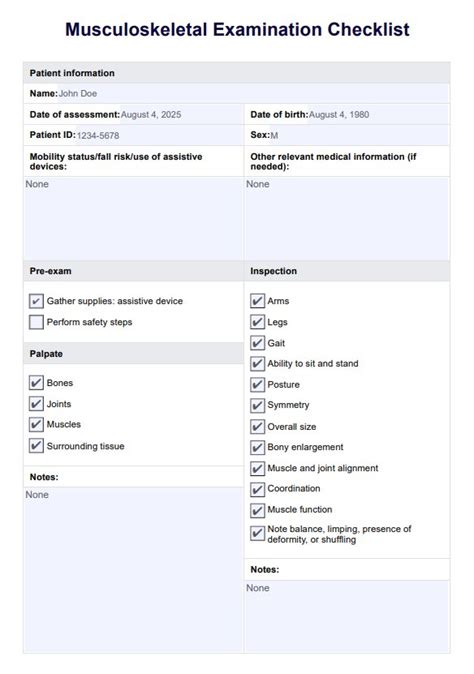
Task: Toggle the Bones checkbox under Palpate
Action: (36, 383)
